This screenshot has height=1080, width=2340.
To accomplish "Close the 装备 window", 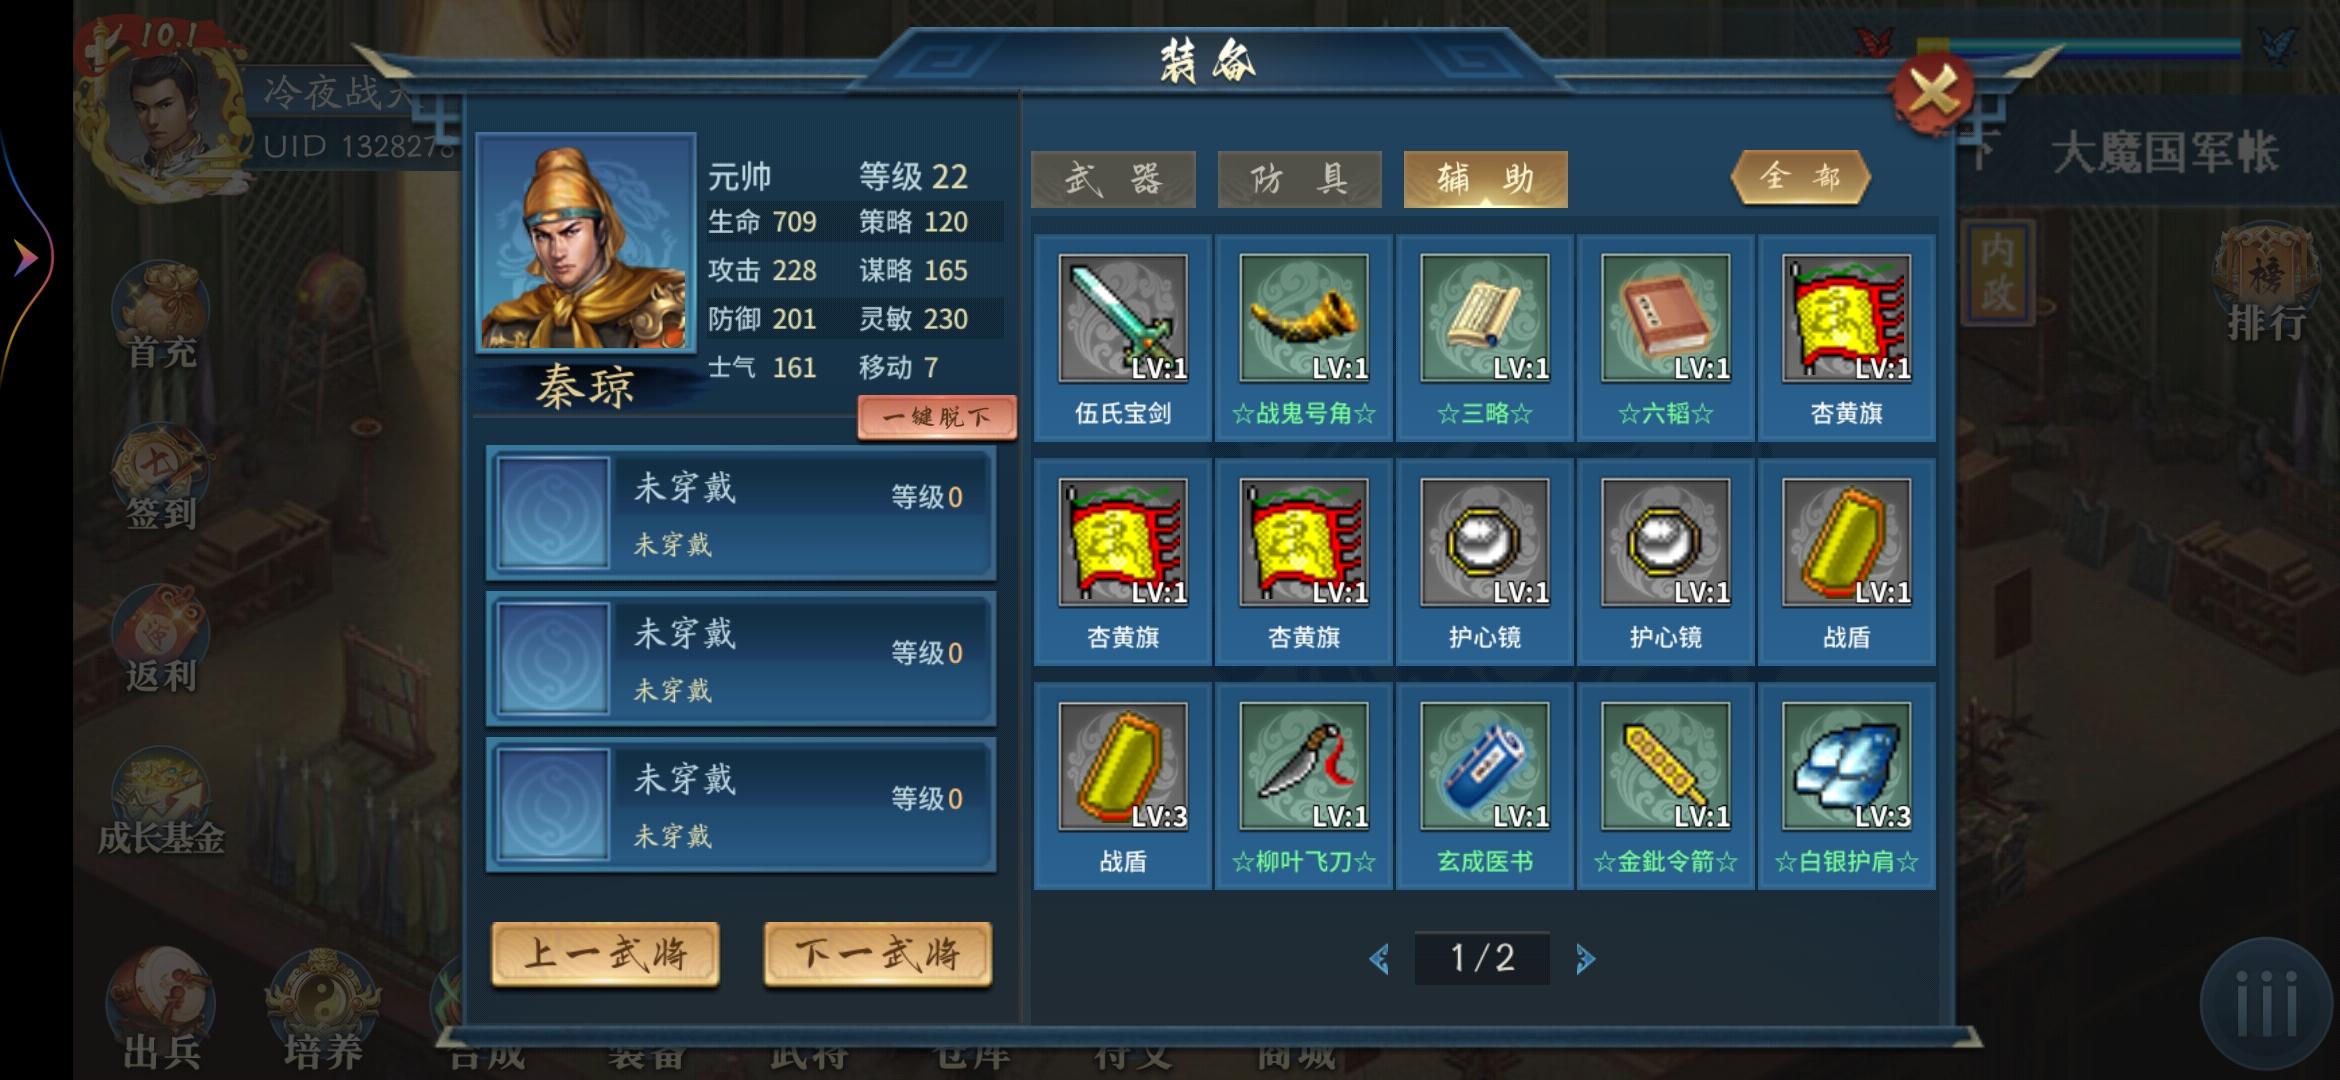I will (1932, 92).
